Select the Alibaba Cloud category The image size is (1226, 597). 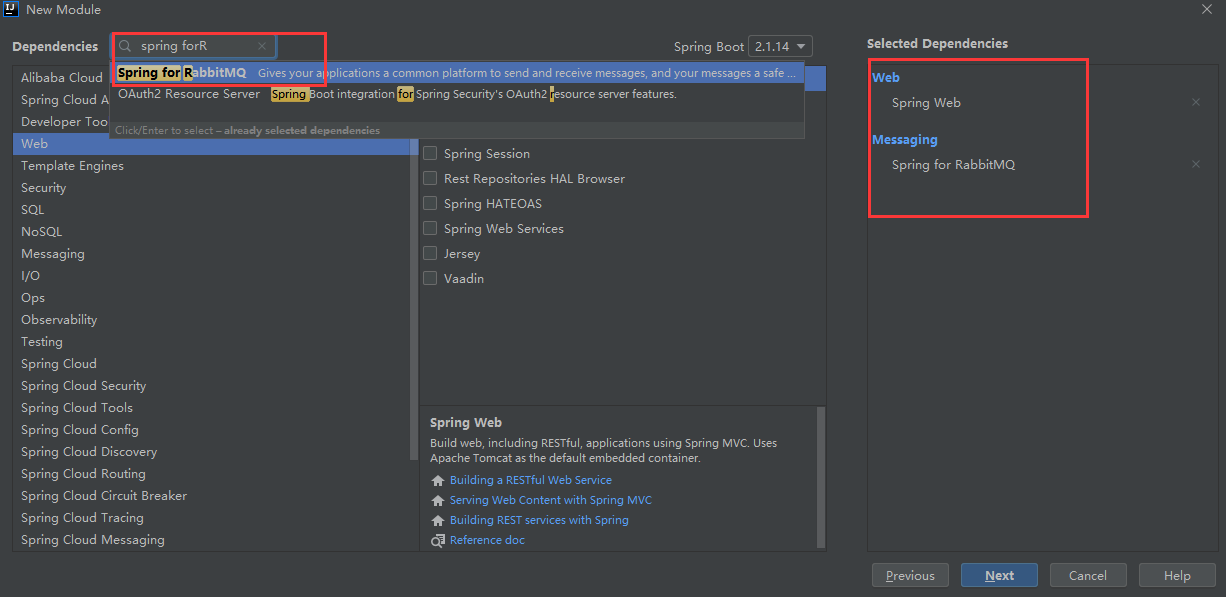point(62,77)
